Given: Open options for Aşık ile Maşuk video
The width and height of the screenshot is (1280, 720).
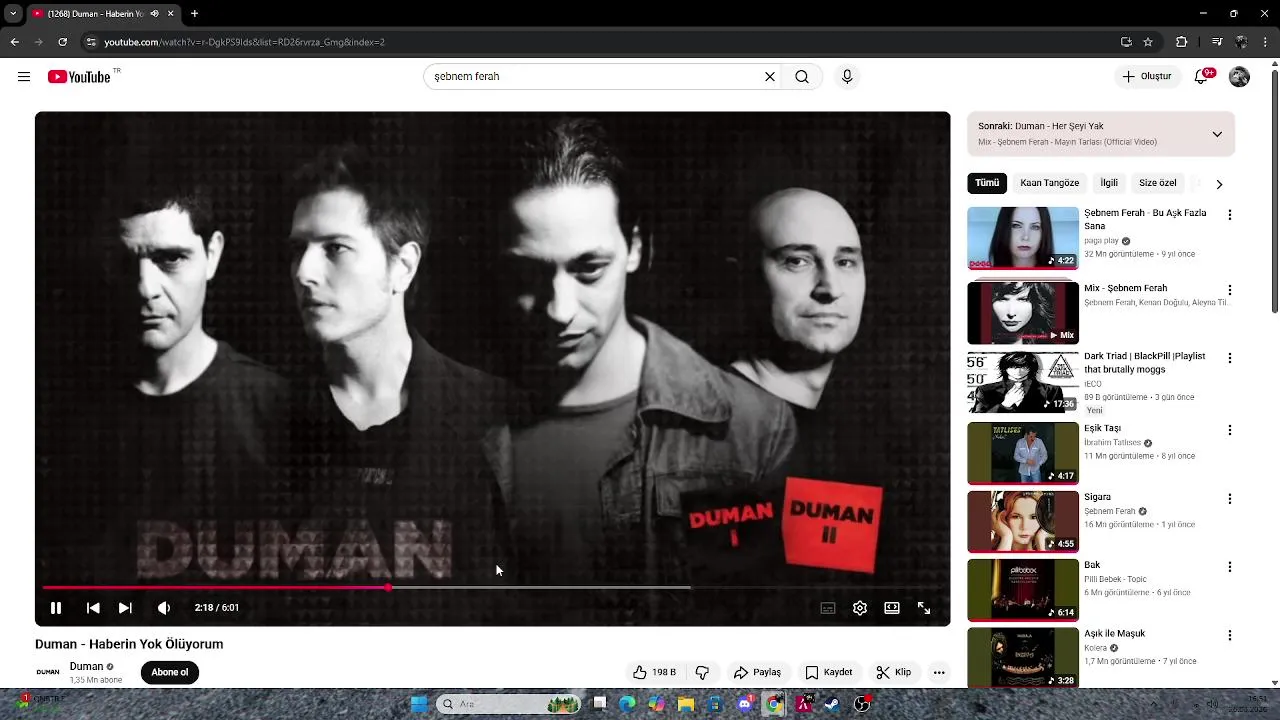Looking at the screenshot, I should (x=1230, y=635).
